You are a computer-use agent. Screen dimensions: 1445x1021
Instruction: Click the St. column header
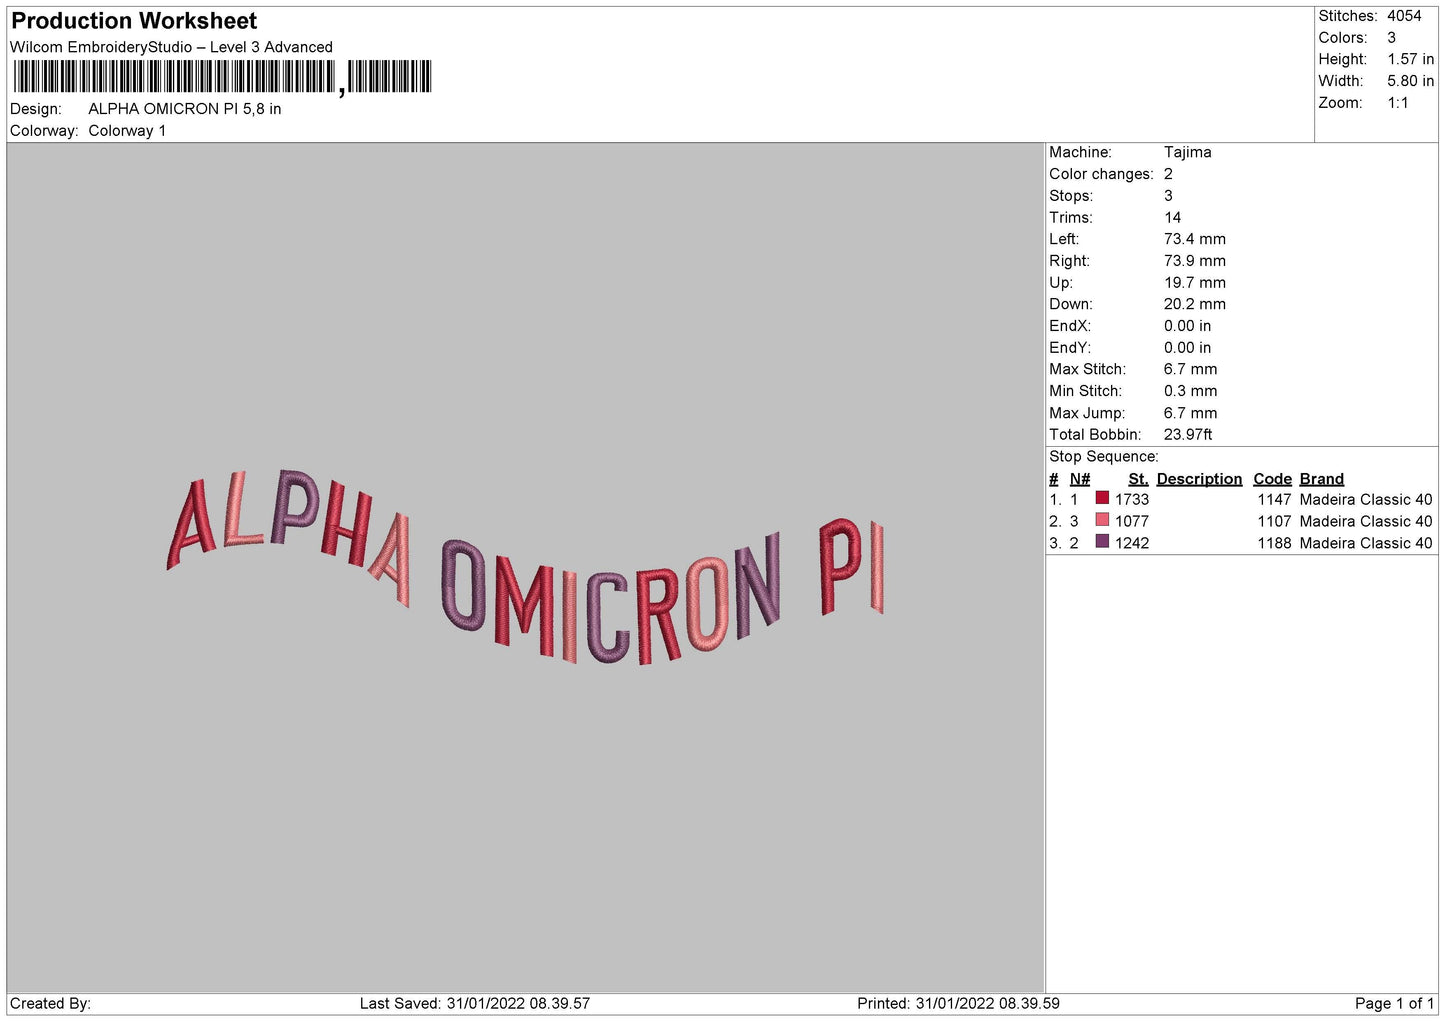pos(1138,479)
